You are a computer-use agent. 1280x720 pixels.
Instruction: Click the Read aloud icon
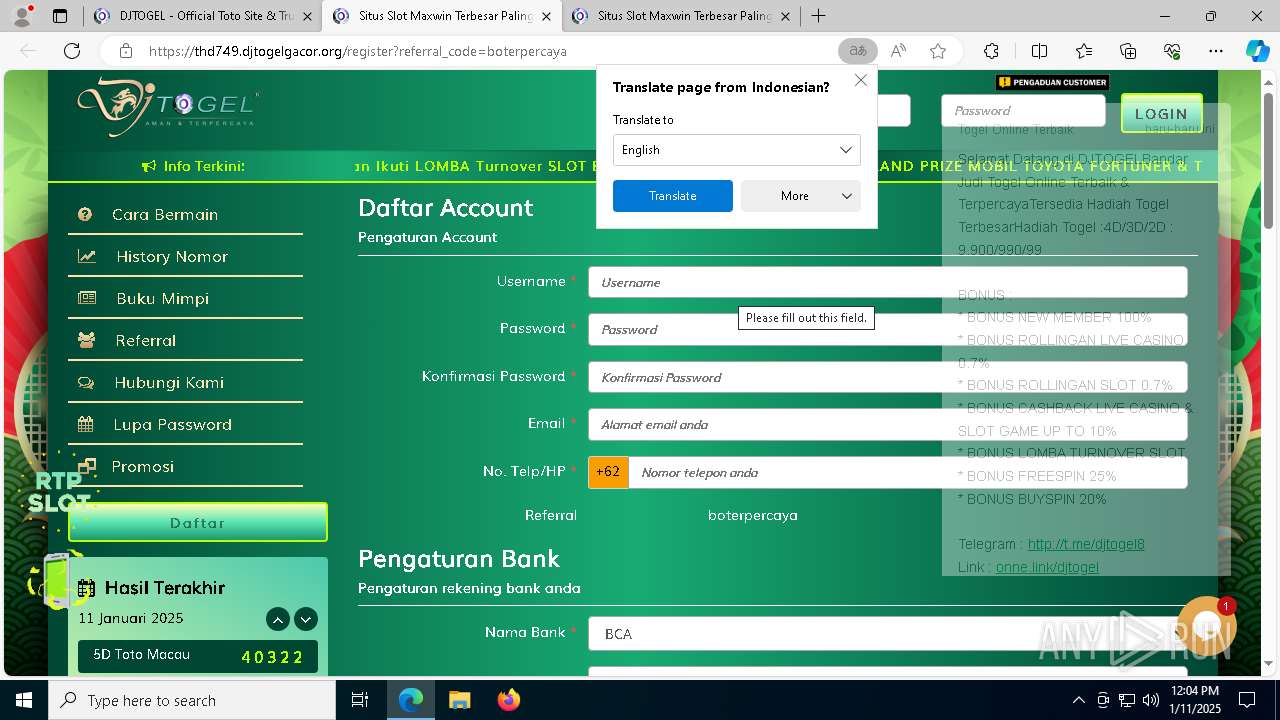(898, 51)
